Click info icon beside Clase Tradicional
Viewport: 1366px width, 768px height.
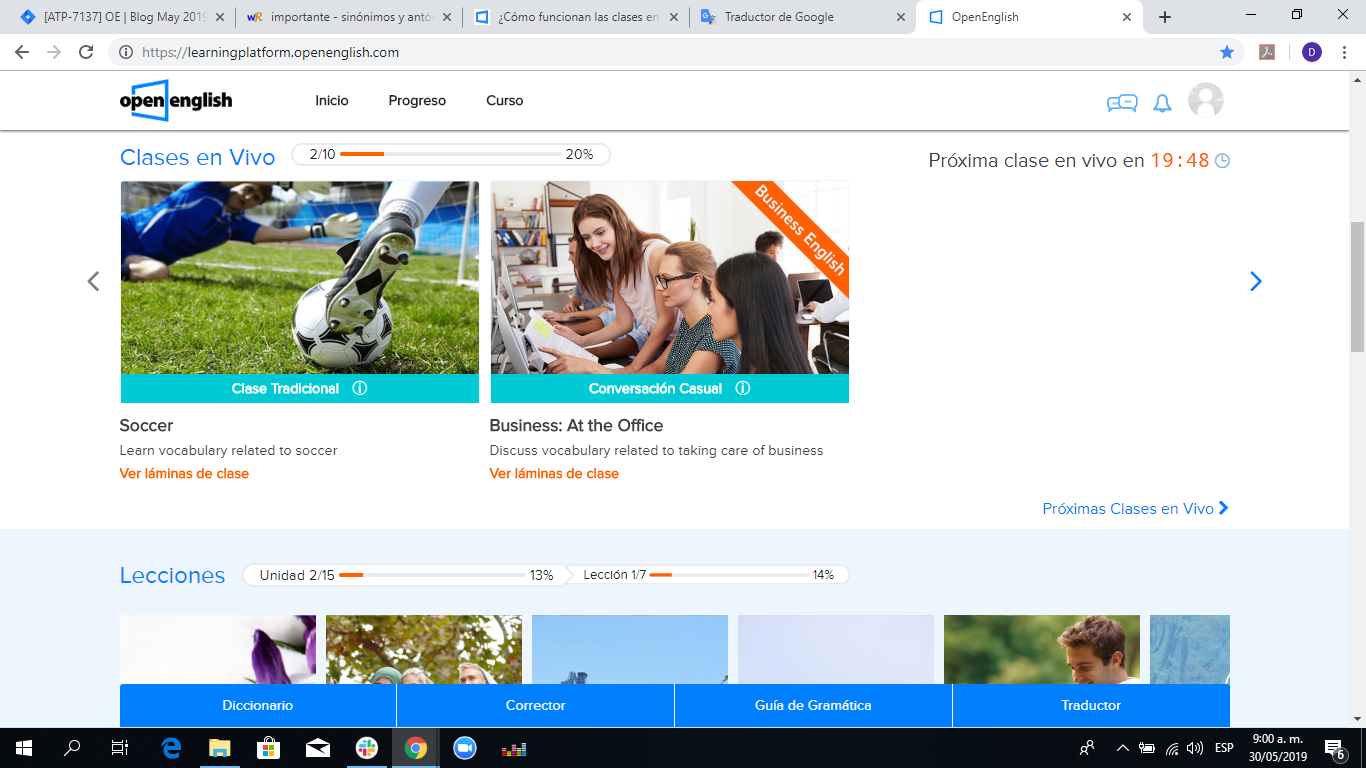tap(360, 388)
